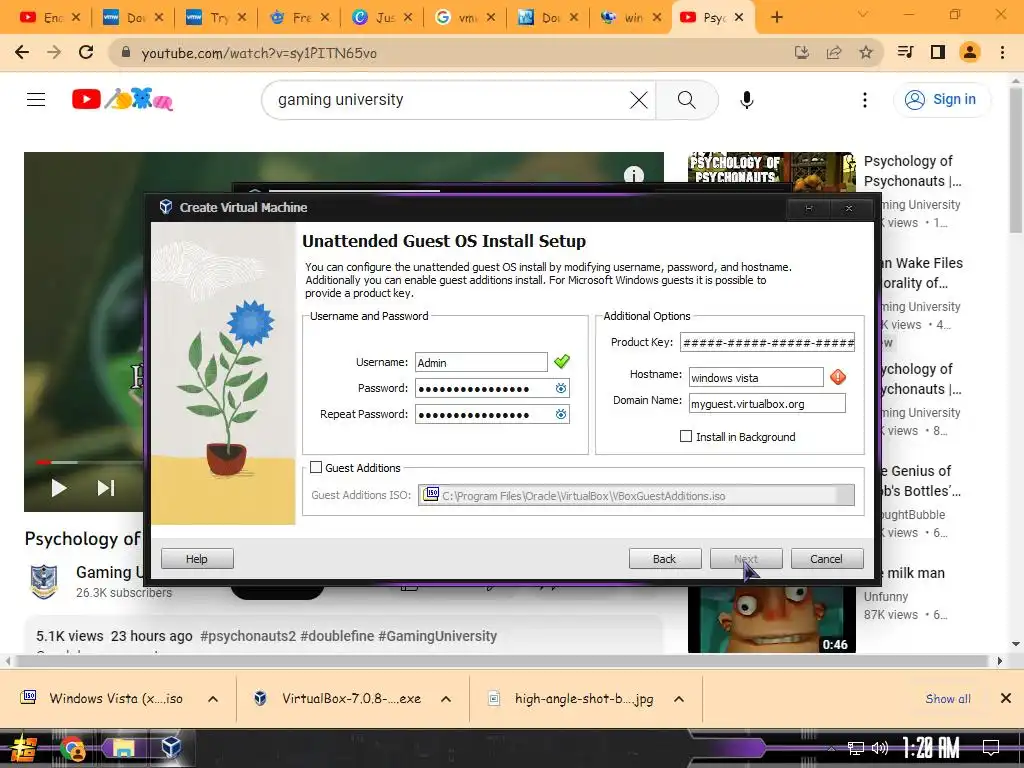
Task: Edit the Domain Name field
Action: (767, 404)
